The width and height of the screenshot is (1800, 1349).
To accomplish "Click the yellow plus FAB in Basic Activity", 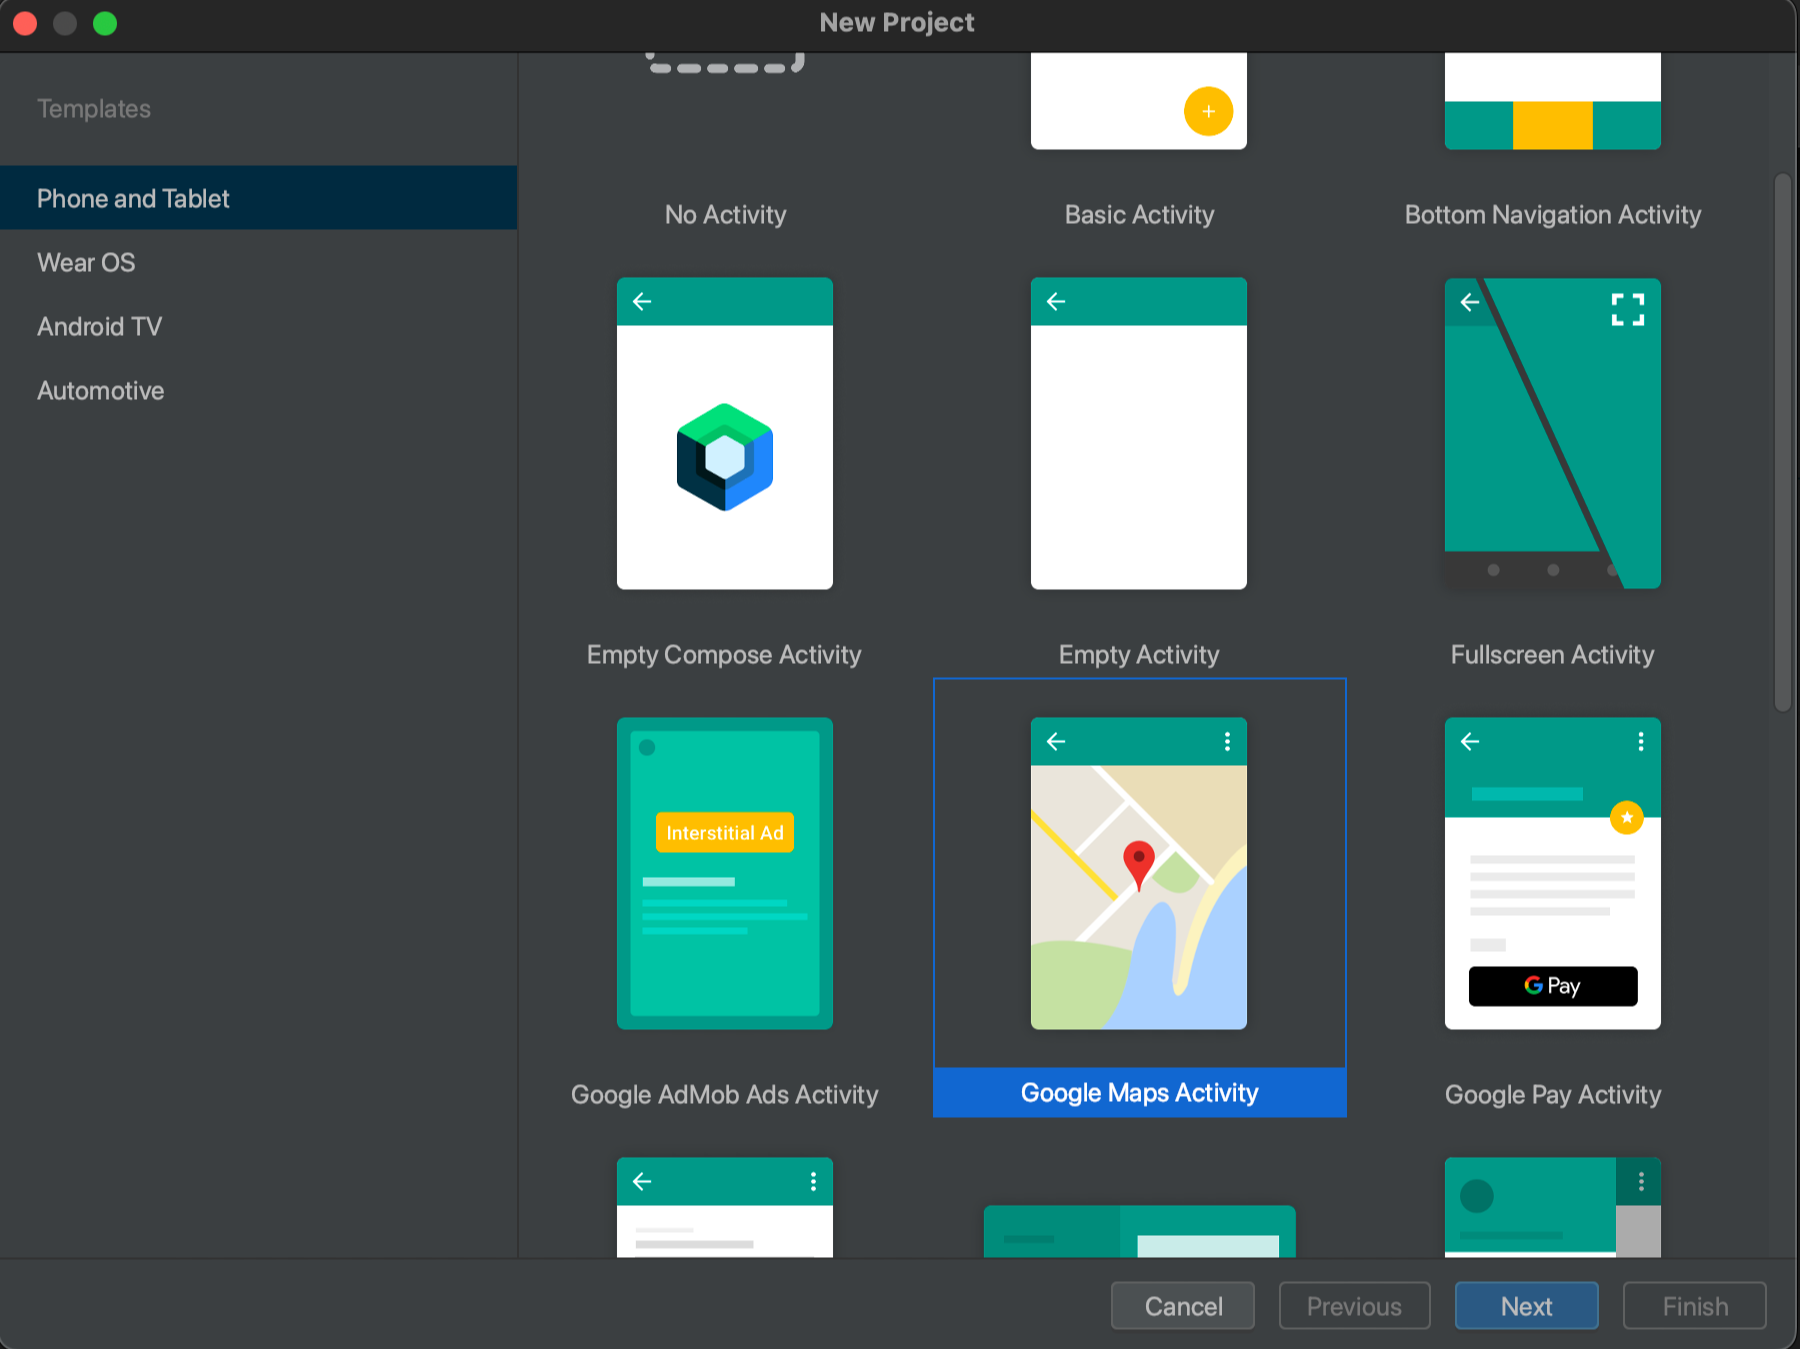I will (1208, 111).
